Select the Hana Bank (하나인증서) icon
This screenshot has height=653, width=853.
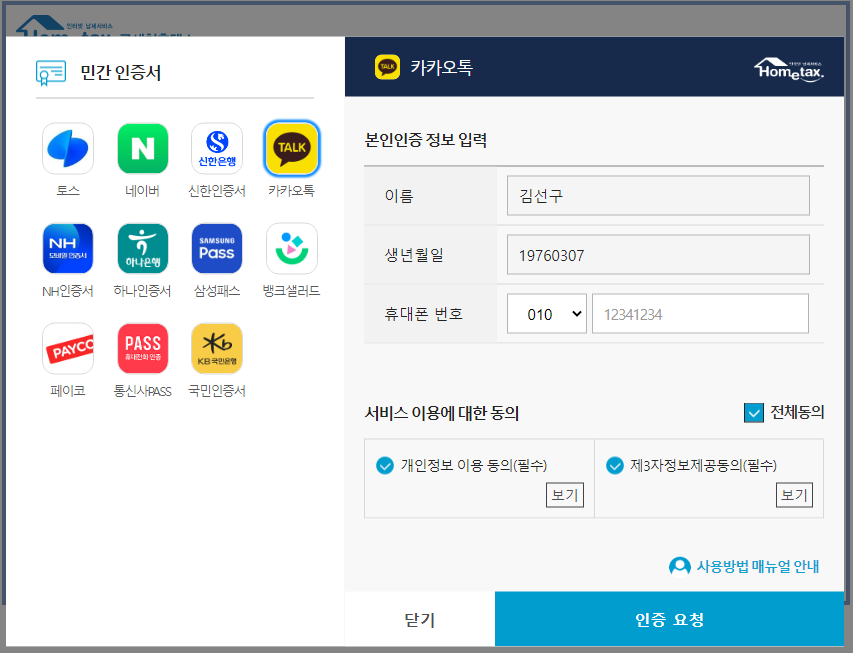pyautogui.click(x=143, y=249)
